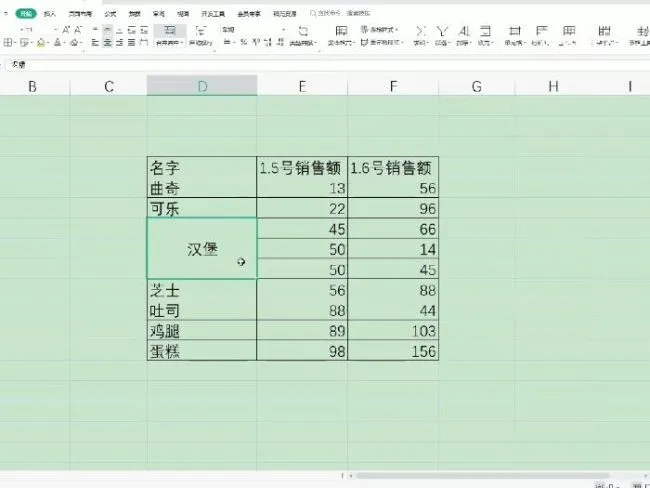The width and height of the screenshot is (650, 488).
Task: Apply thousands separator style
Action: (256, 42)
